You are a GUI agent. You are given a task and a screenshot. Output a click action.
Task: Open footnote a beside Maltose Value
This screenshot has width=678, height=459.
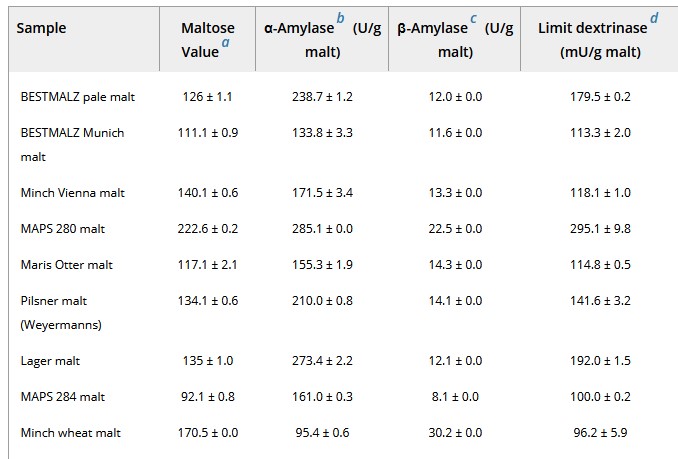(225, 43)
